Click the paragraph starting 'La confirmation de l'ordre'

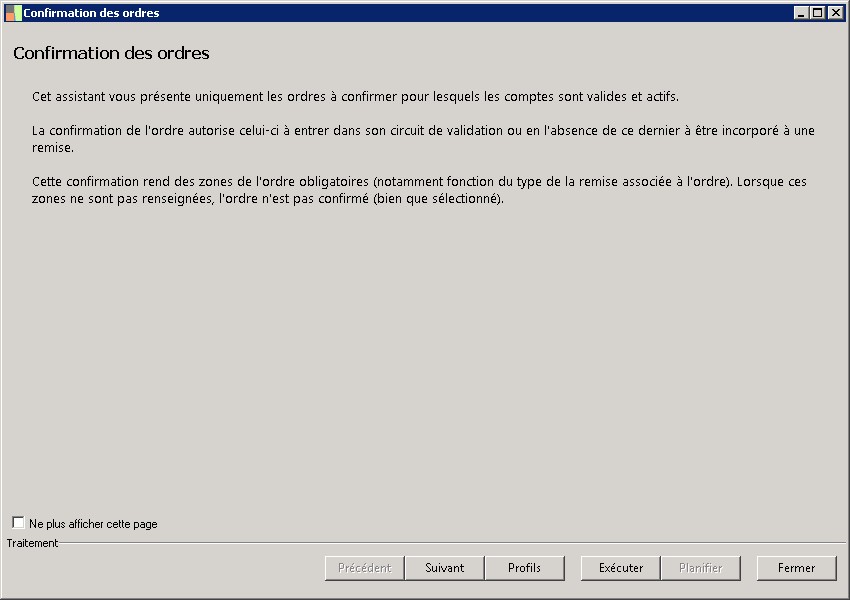click(x=423, y=139)
